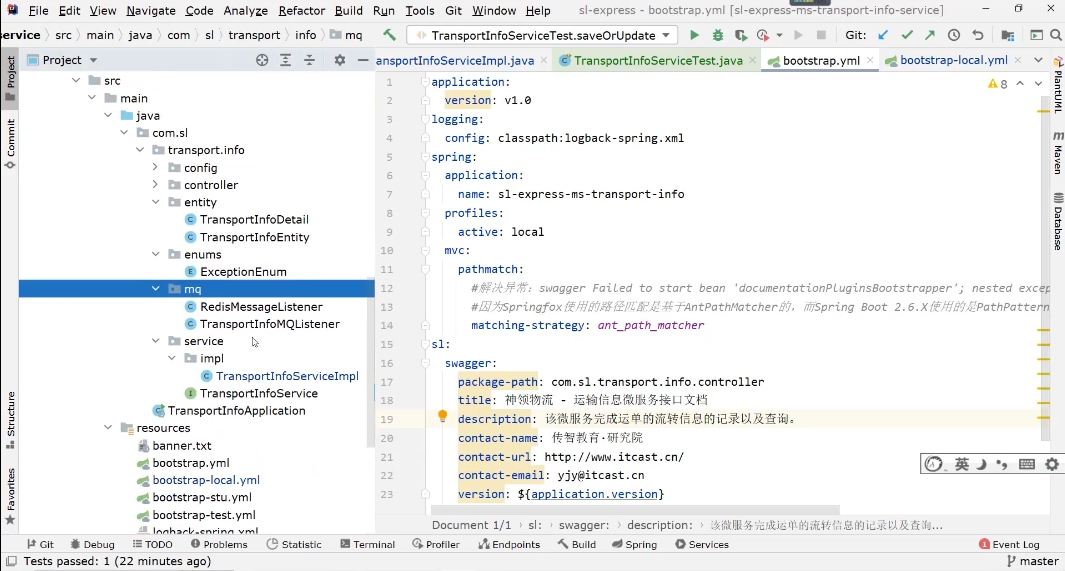This screenshot has height=571, width=1065.
Task: Locate opened file in Project tree
Action: point(262,60)
